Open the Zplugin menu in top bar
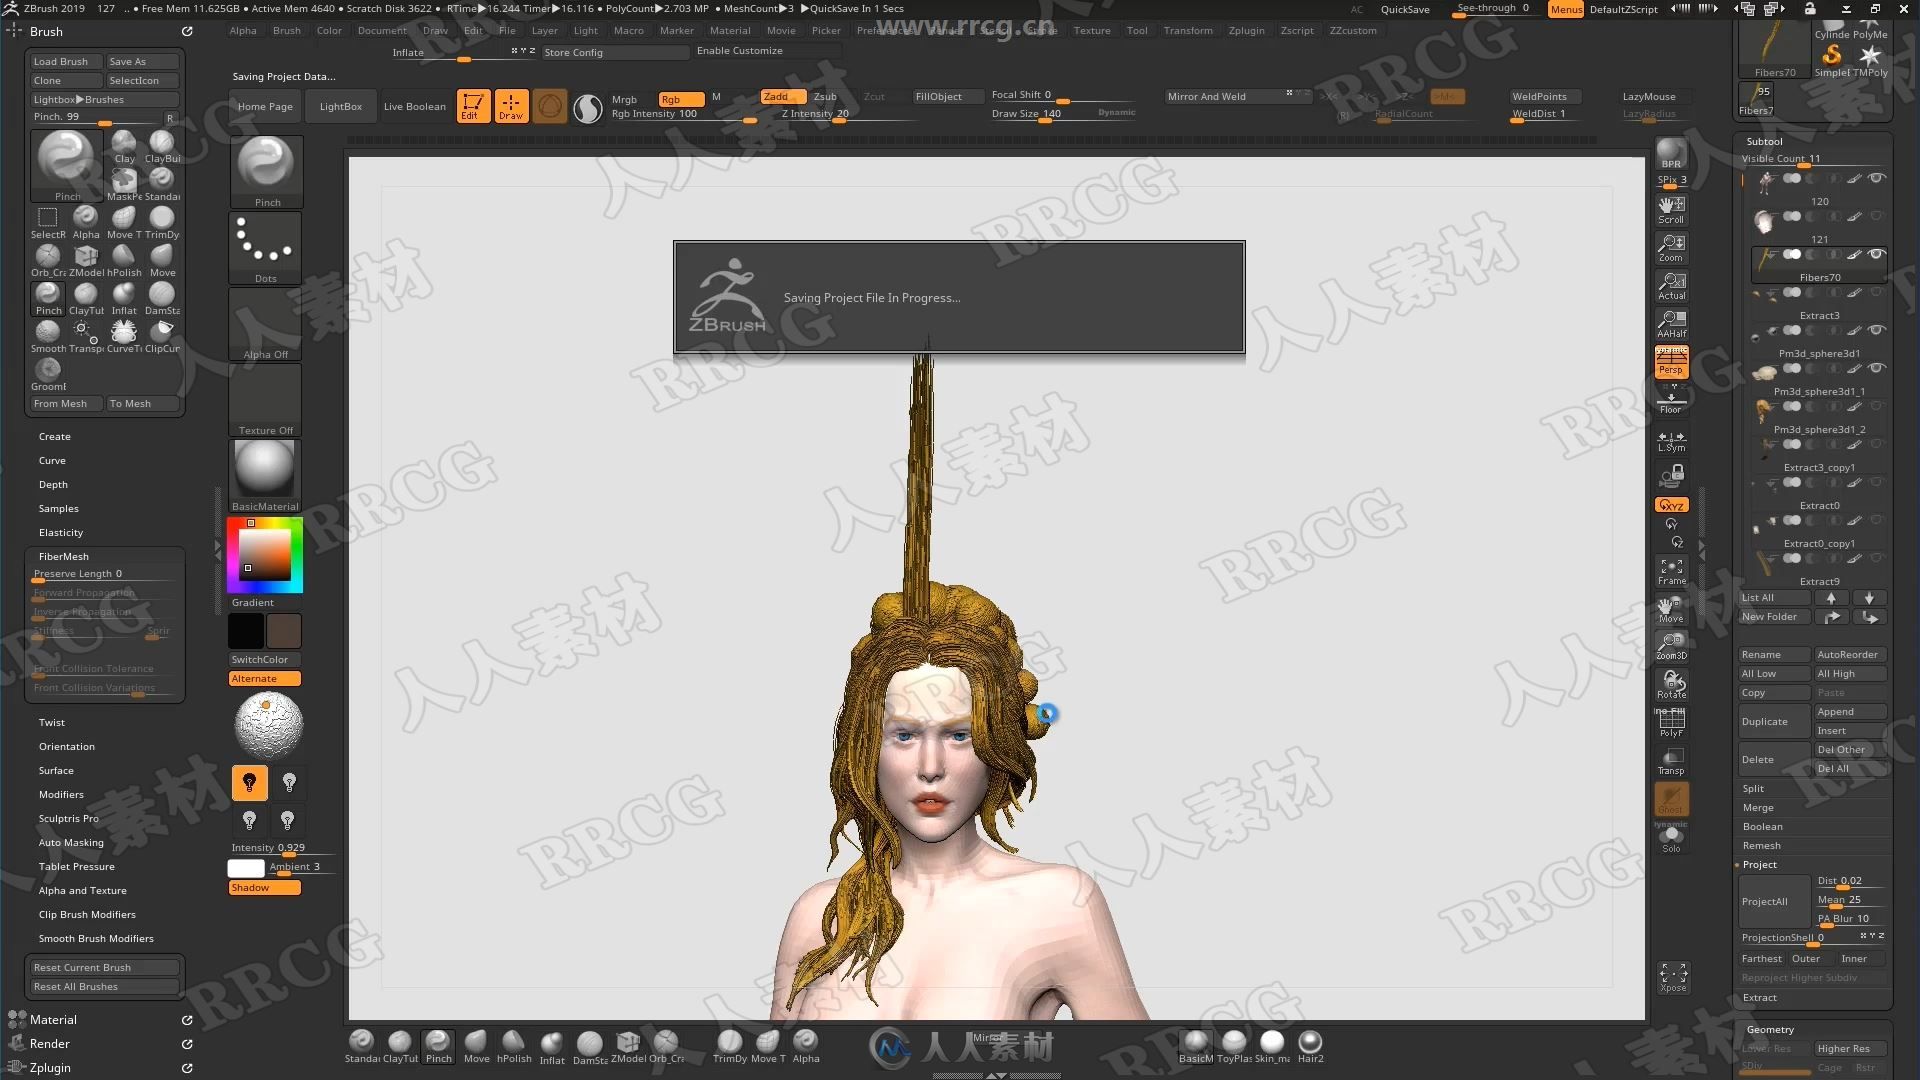Viewport: 1920px width, 1080px height. coord(1246,30)
